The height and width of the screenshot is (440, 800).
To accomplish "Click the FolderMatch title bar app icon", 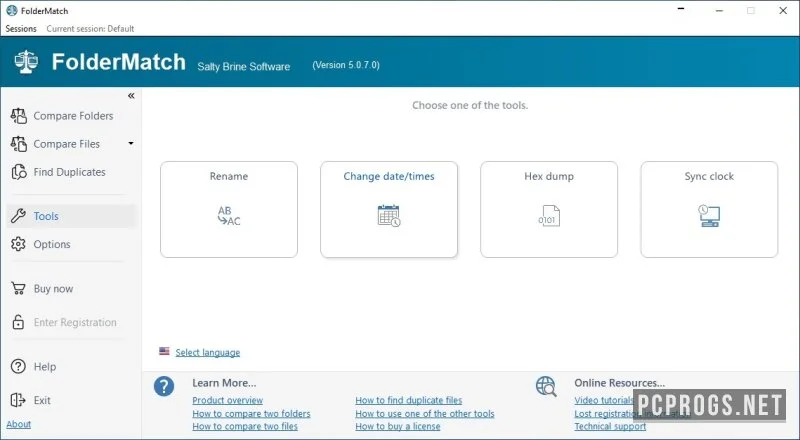I will (x=12, y=11).
